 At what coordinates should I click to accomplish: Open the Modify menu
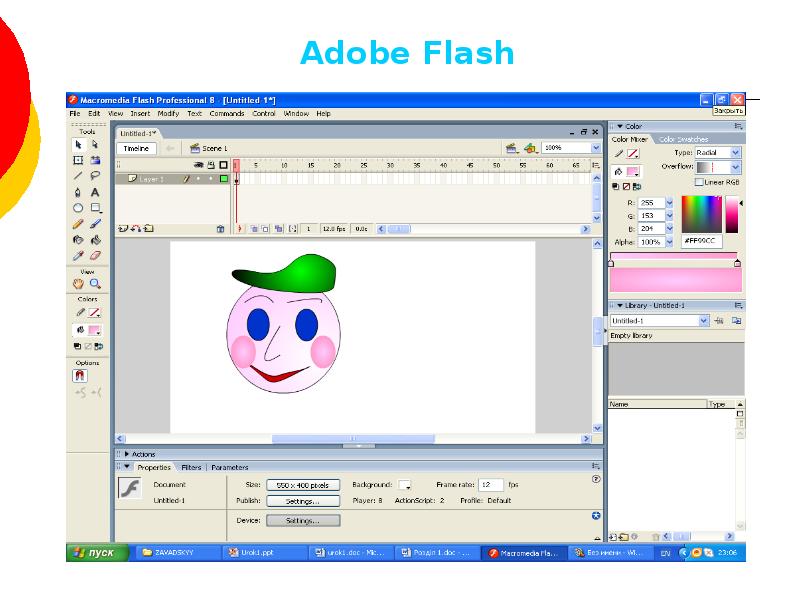coord(168,114)
